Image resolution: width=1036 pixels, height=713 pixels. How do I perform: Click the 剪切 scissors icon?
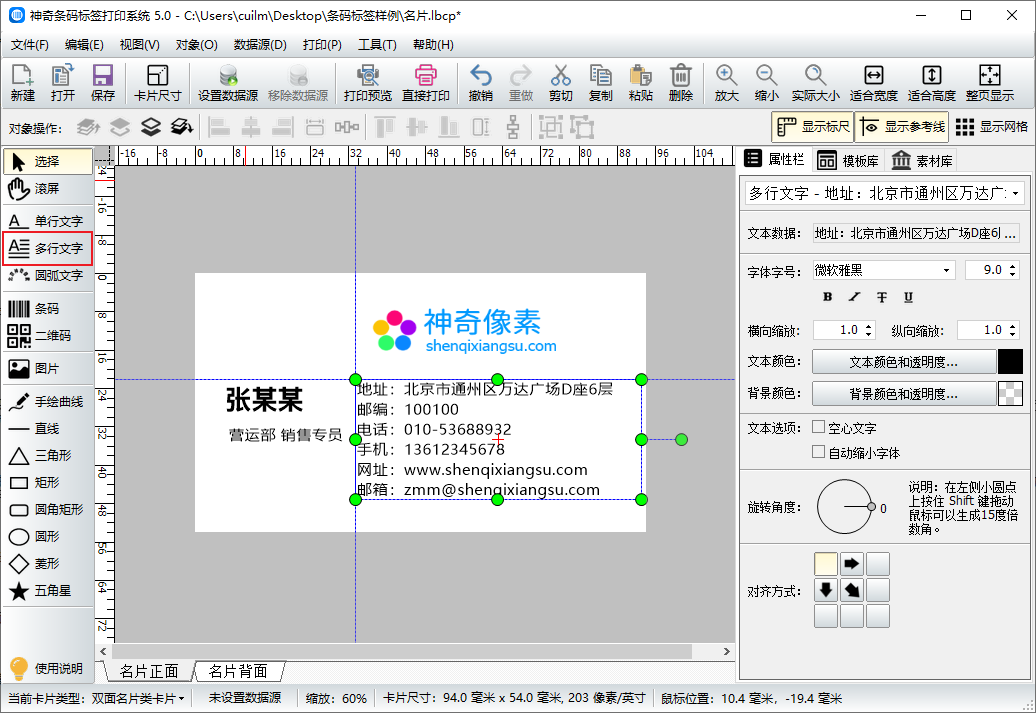[560, 83]
